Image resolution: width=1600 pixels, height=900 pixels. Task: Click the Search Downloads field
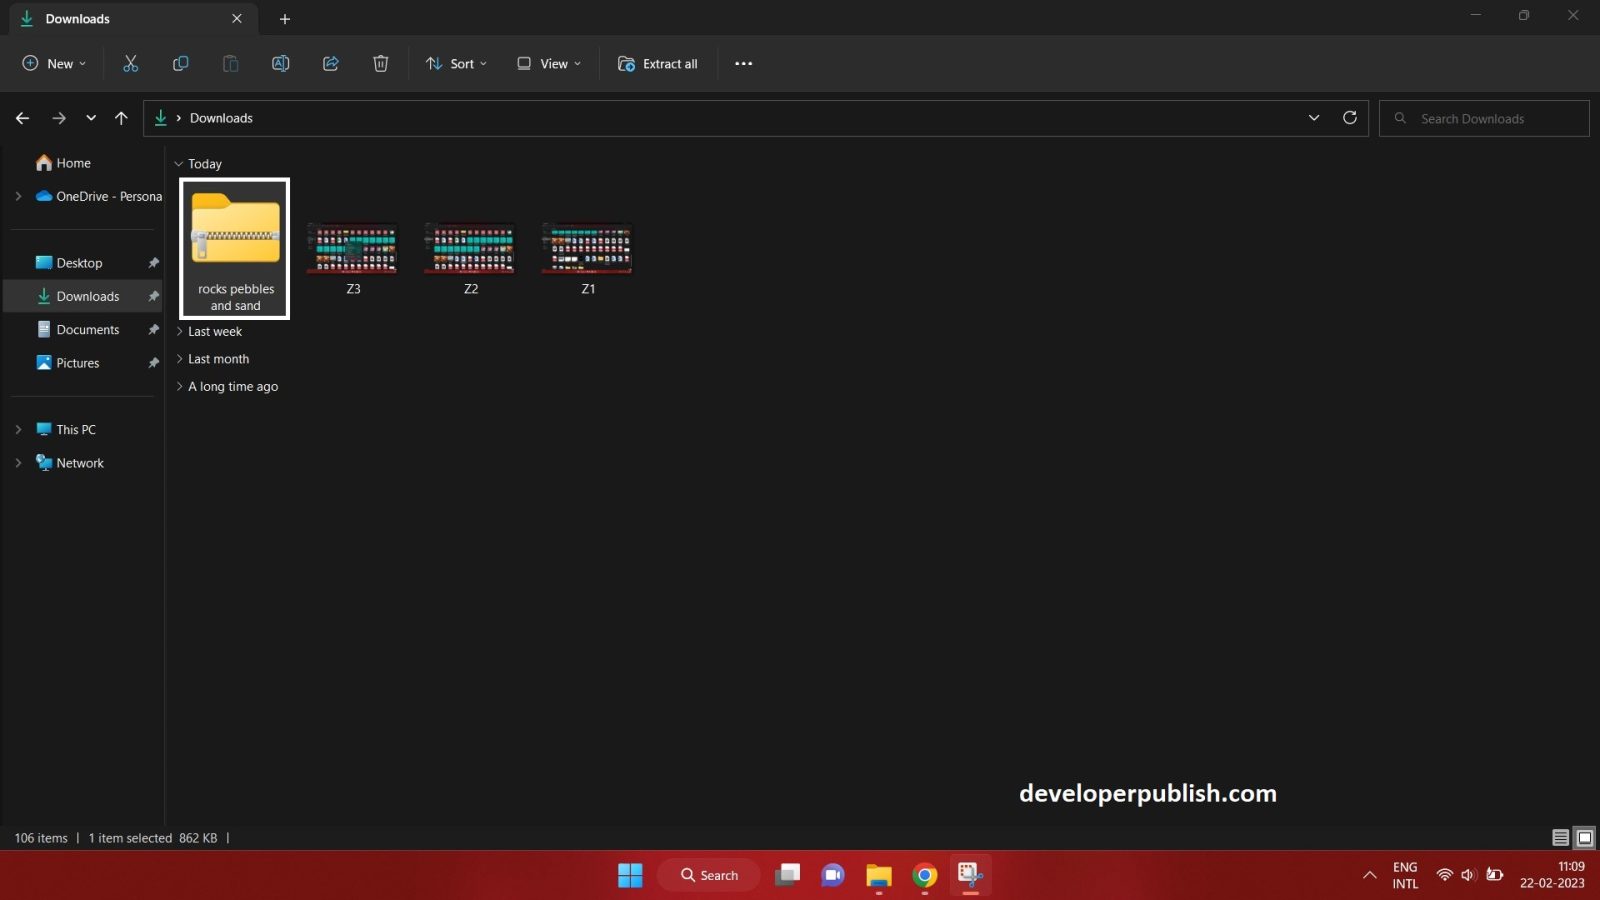[1483, 117]
